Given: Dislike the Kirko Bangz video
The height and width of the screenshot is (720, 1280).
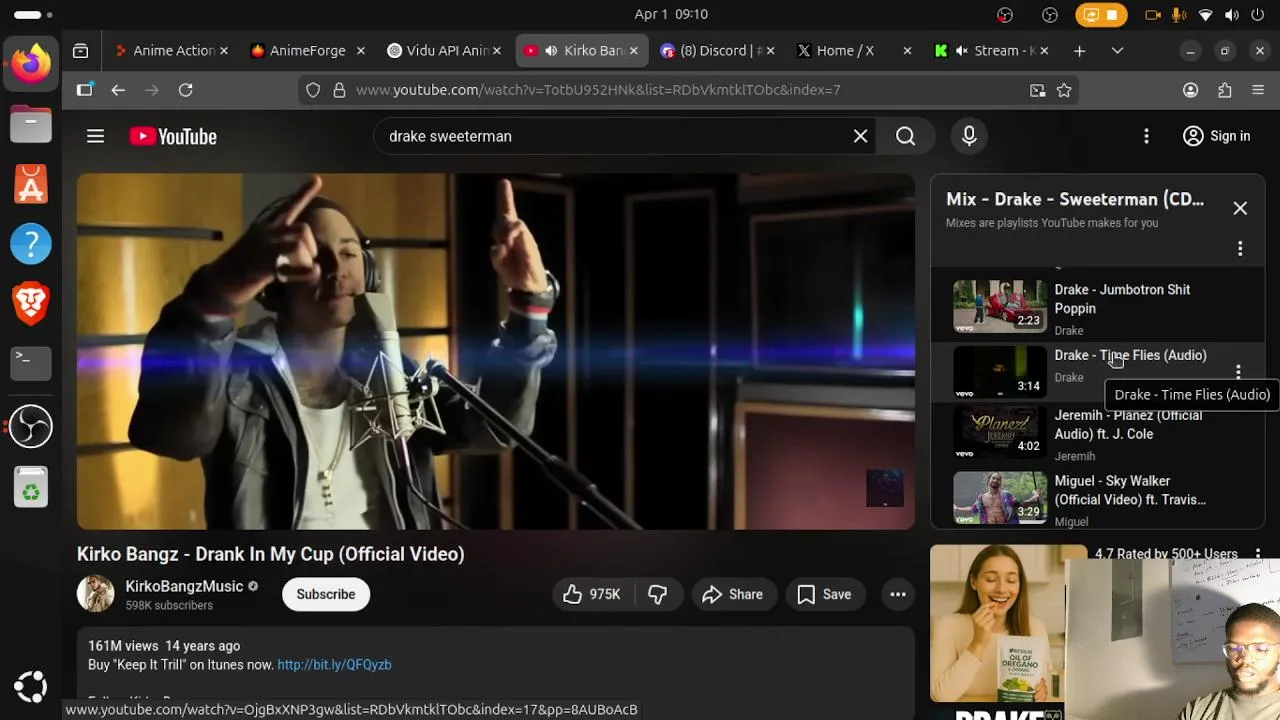Looking at the screenshot, I should click(657, 594).
